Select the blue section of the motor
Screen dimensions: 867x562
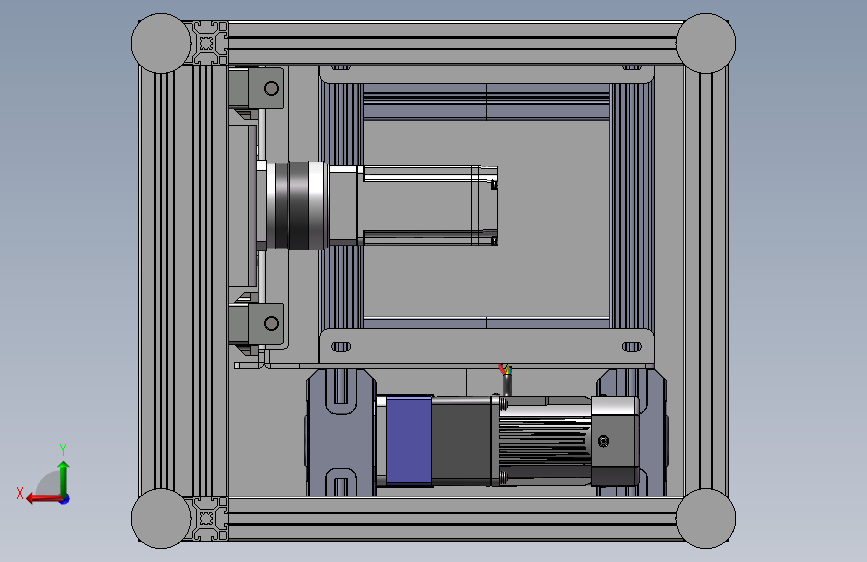pos(409,440)
